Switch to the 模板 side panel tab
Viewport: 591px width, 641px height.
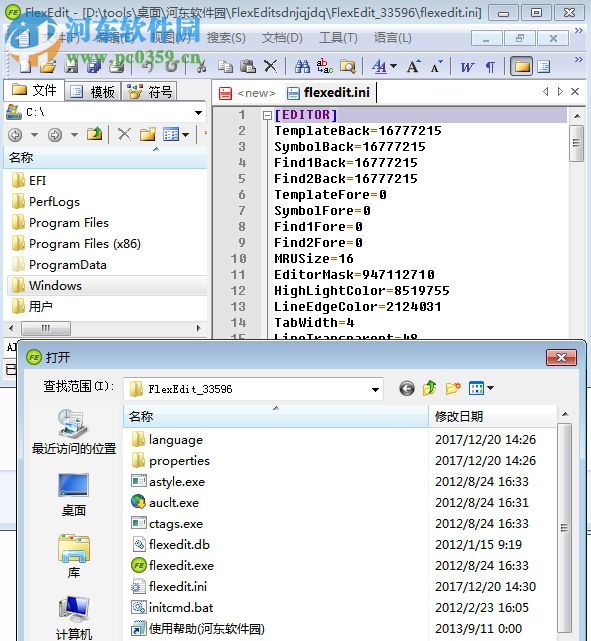(92, 92)
